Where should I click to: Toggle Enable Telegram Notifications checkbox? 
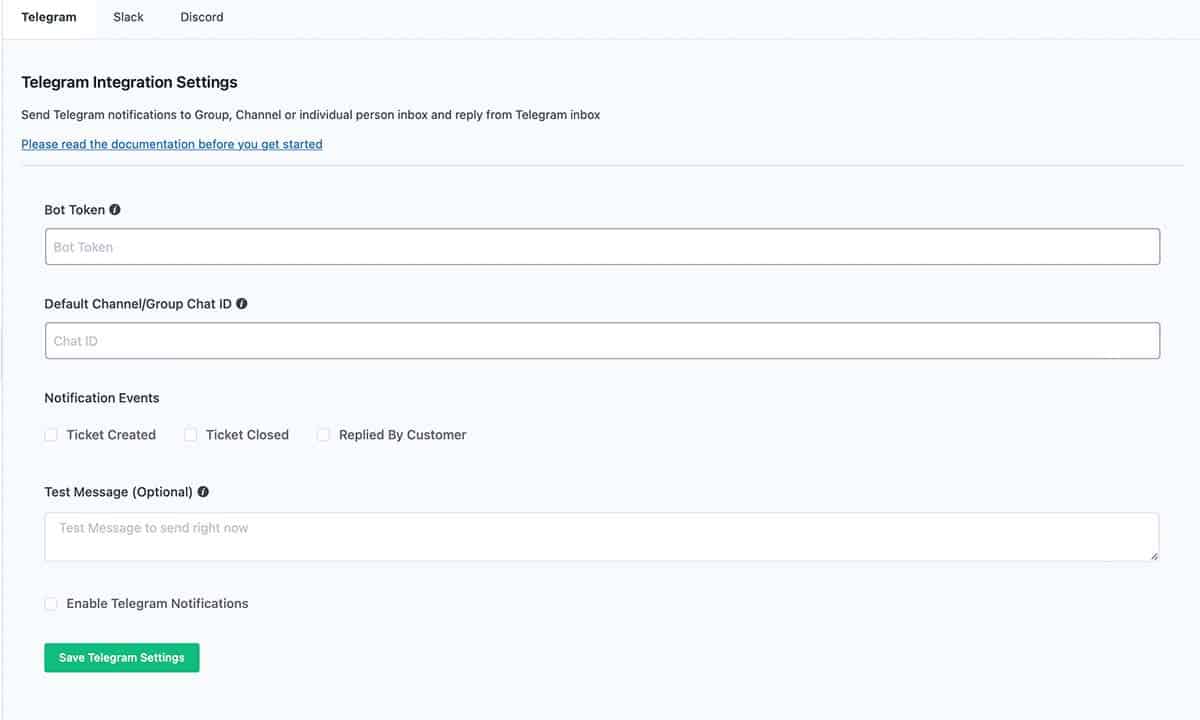pos(51,604)
